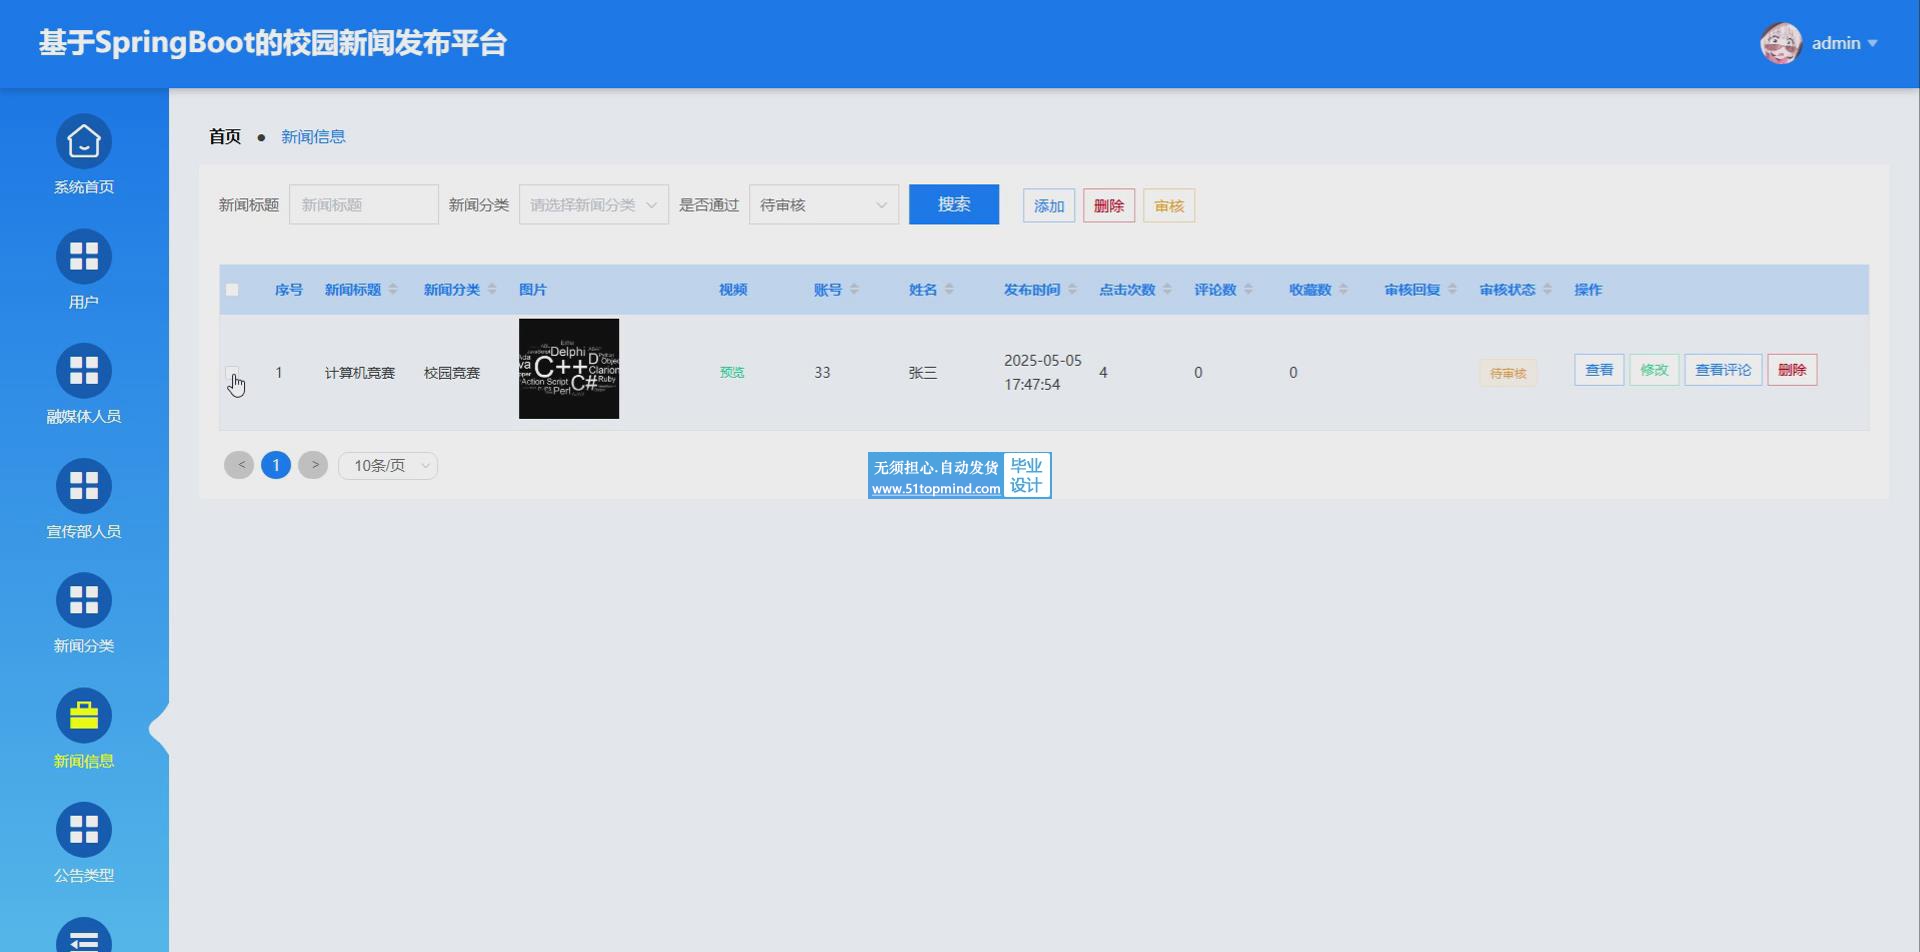This screenshot has width=1920, height=952.
Task: Open the 系统首页 home icon
Action: click(x=84, y=142)
